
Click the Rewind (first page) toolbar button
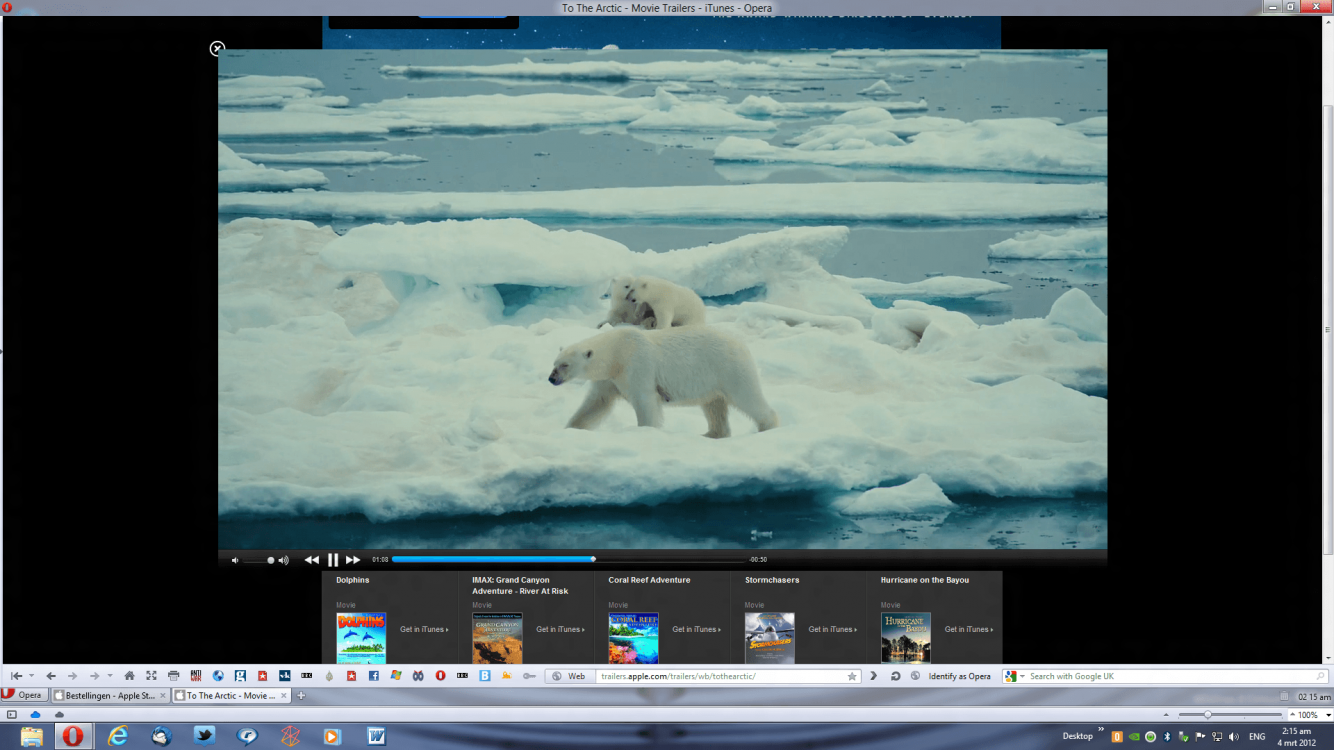[16, 676]
